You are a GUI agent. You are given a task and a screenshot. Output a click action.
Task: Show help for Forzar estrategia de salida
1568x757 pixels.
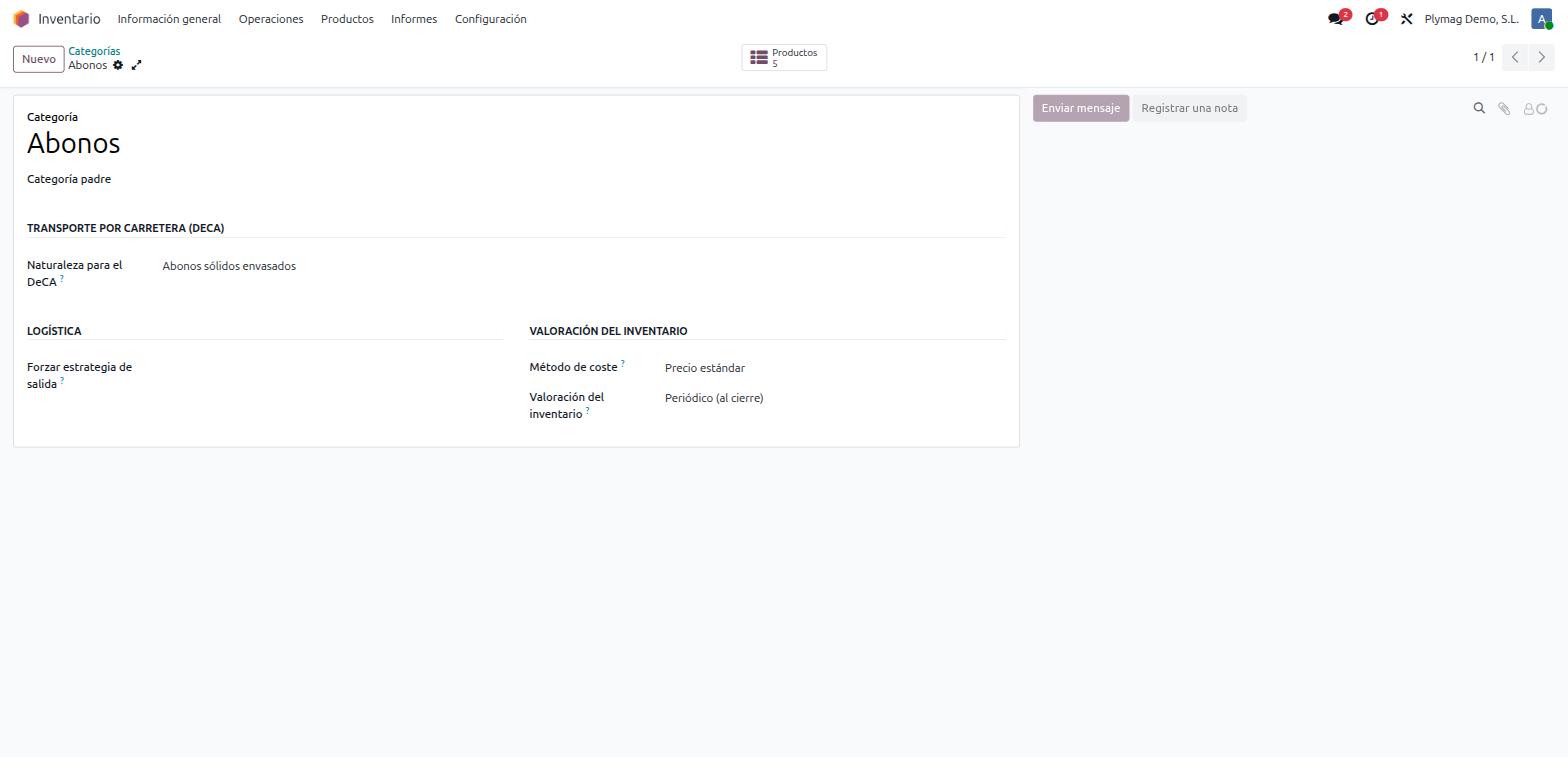click(62, 381)
